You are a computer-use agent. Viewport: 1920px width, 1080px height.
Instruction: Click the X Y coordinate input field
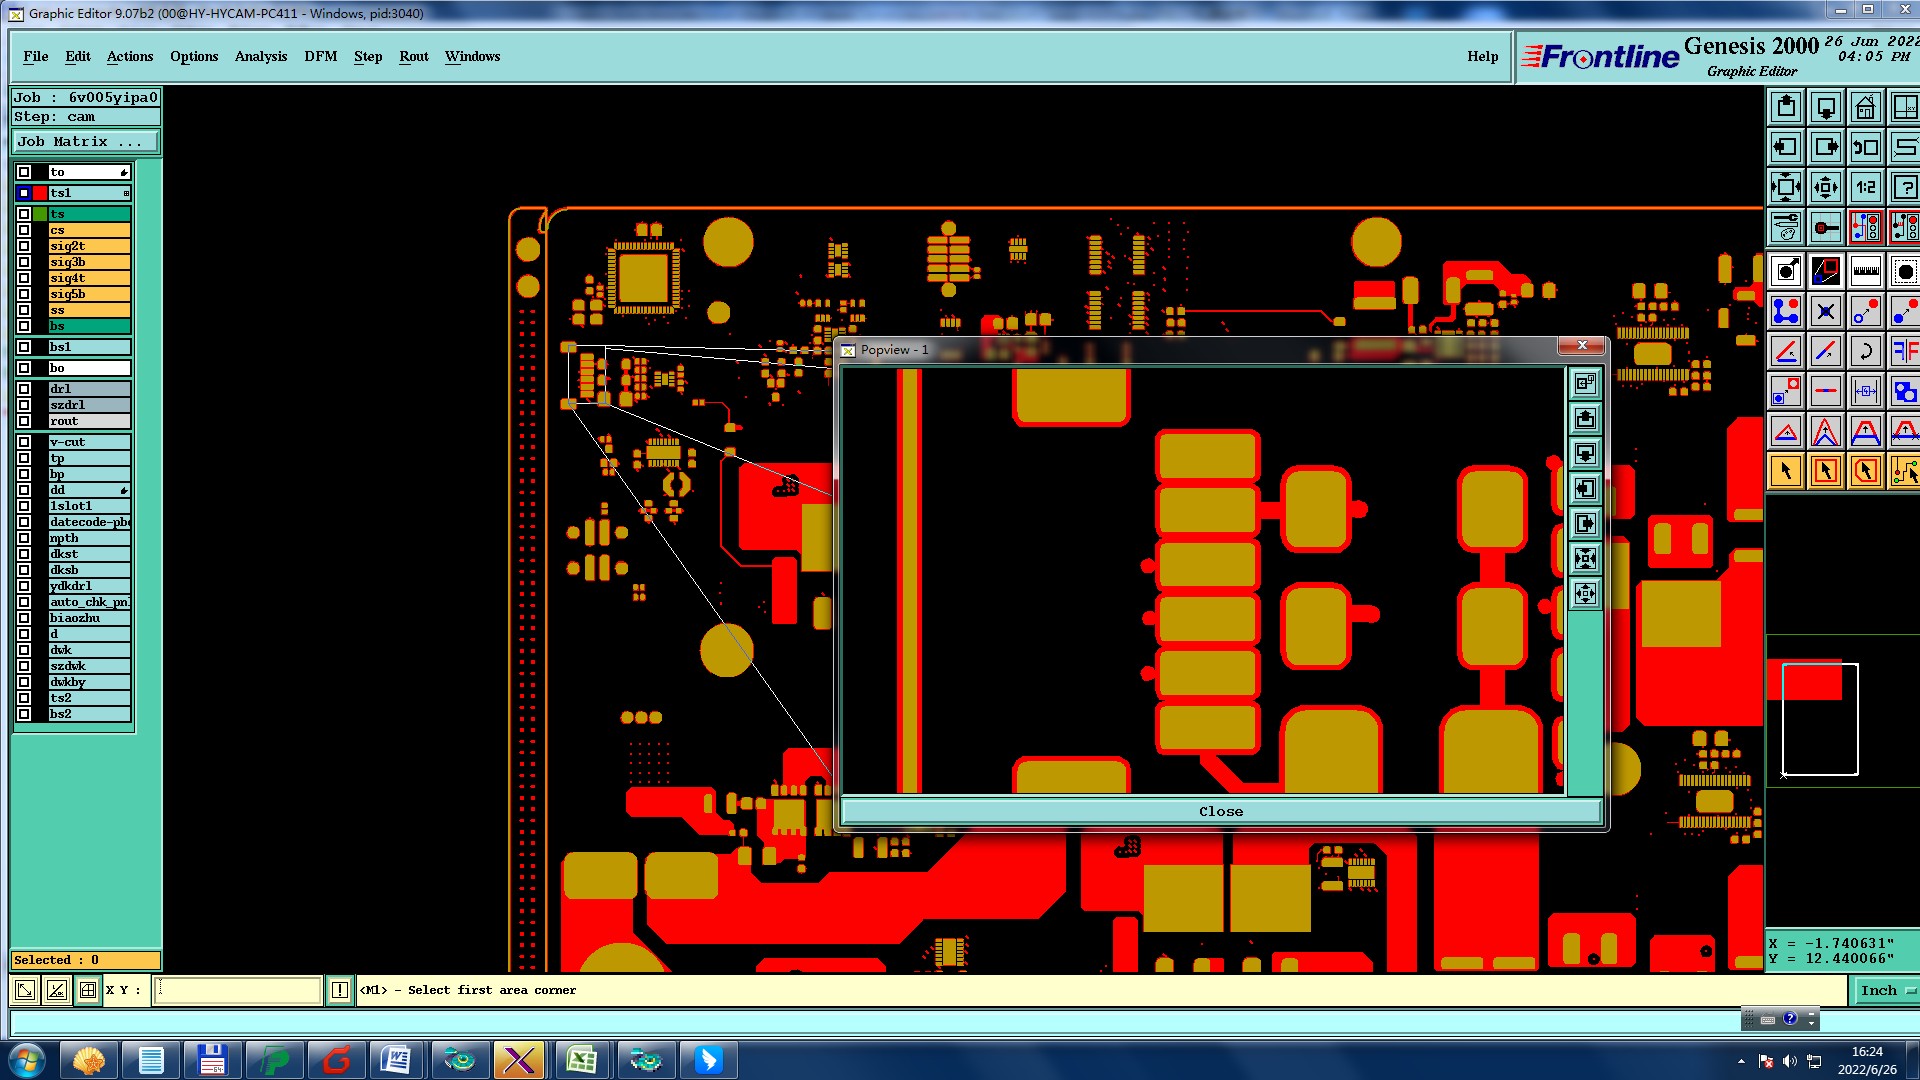(x=238, y=990)
